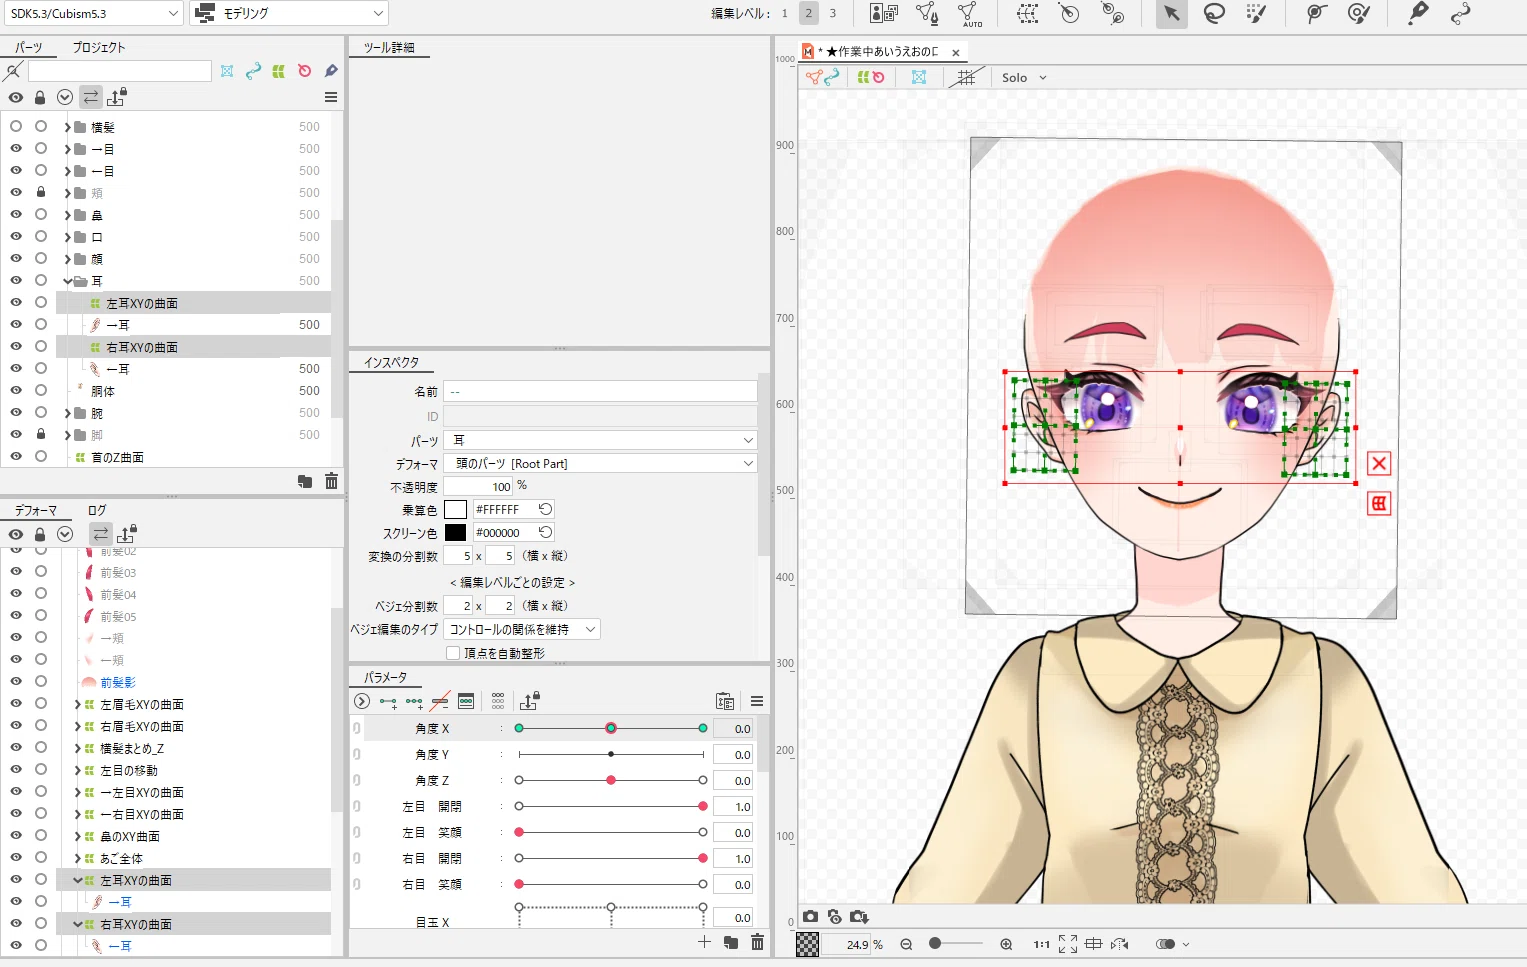1527x967 pixels.
Task: Select the lasso selection tool
Action: pyautogui.click(x=1214, y=13)
